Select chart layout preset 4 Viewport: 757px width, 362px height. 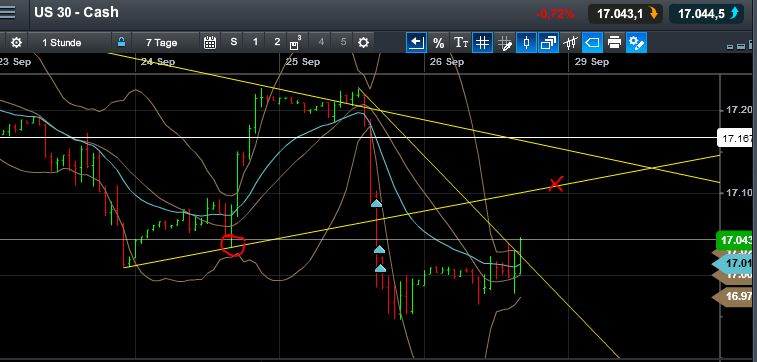(321, 42)
